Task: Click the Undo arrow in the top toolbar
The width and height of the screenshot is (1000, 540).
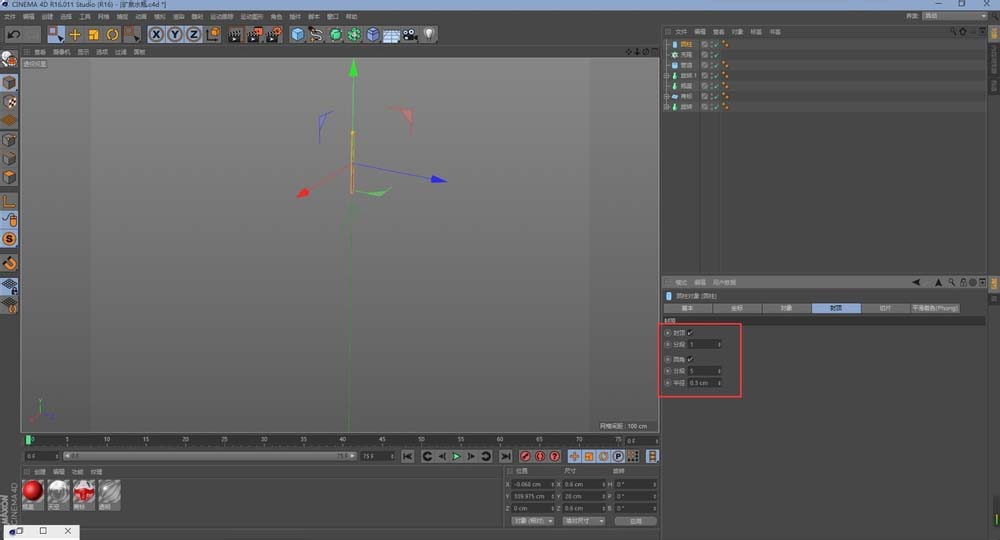Action: (12, 34)
